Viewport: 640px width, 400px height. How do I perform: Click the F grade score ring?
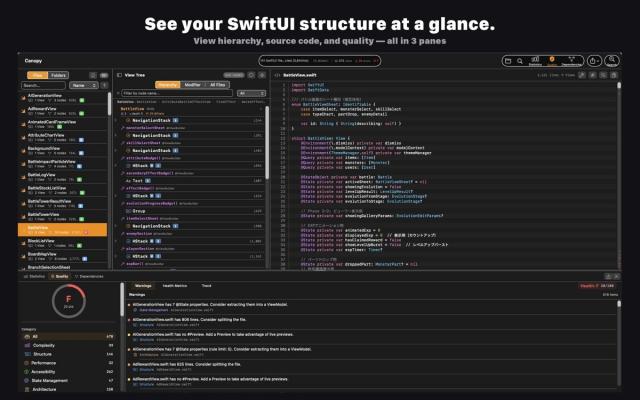(x=69, y=301)
